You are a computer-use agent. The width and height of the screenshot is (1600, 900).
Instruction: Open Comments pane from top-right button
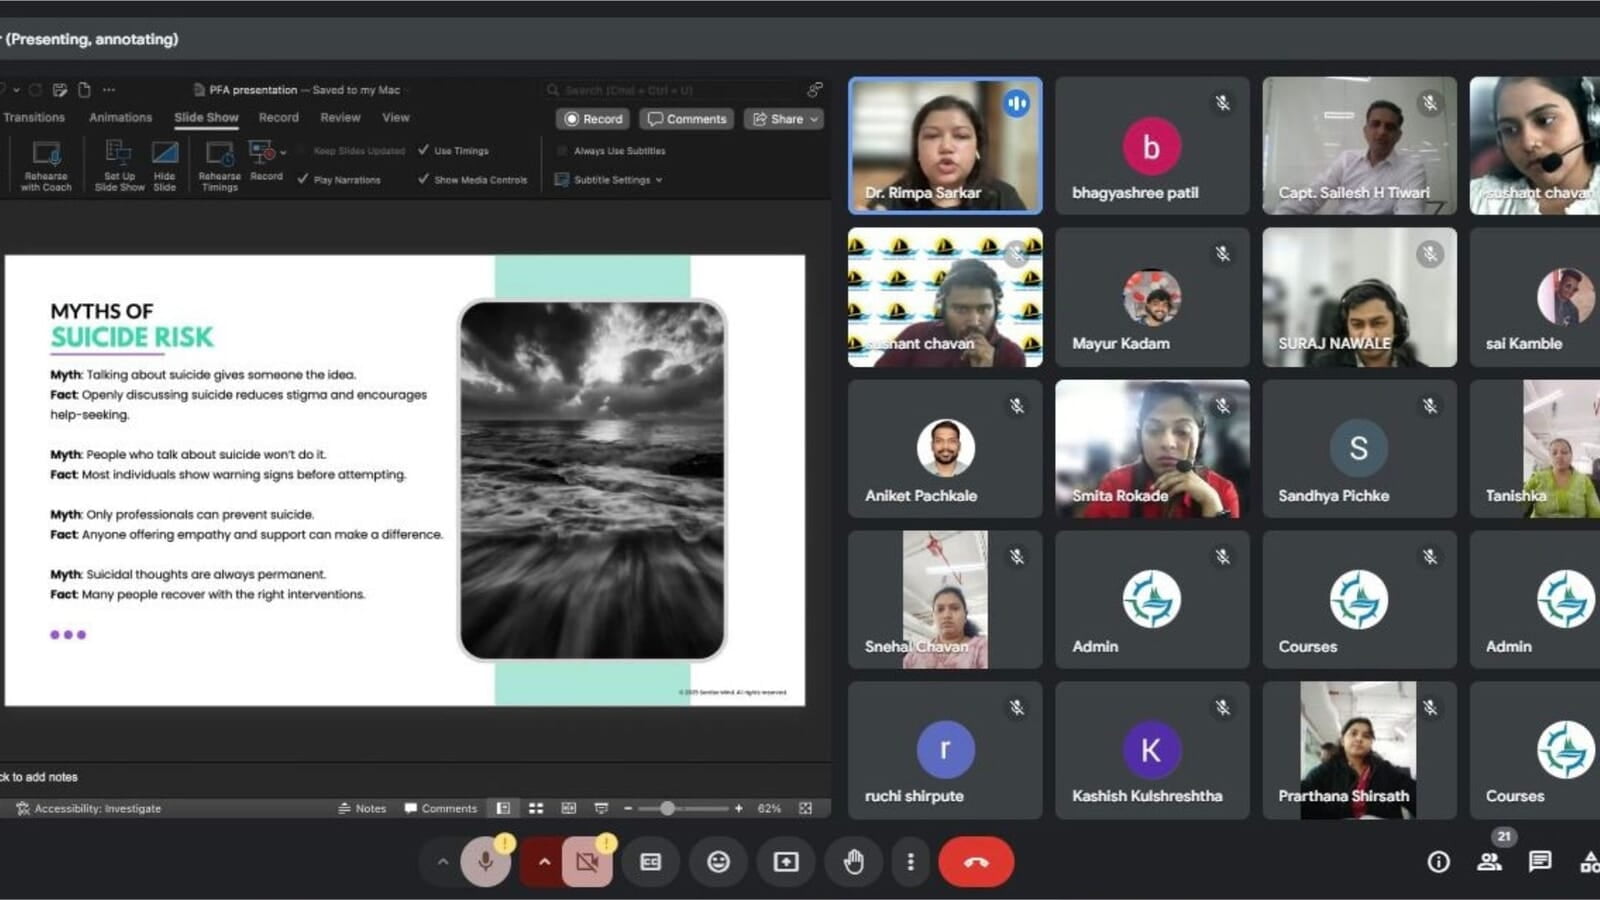(x=687, y=119)
